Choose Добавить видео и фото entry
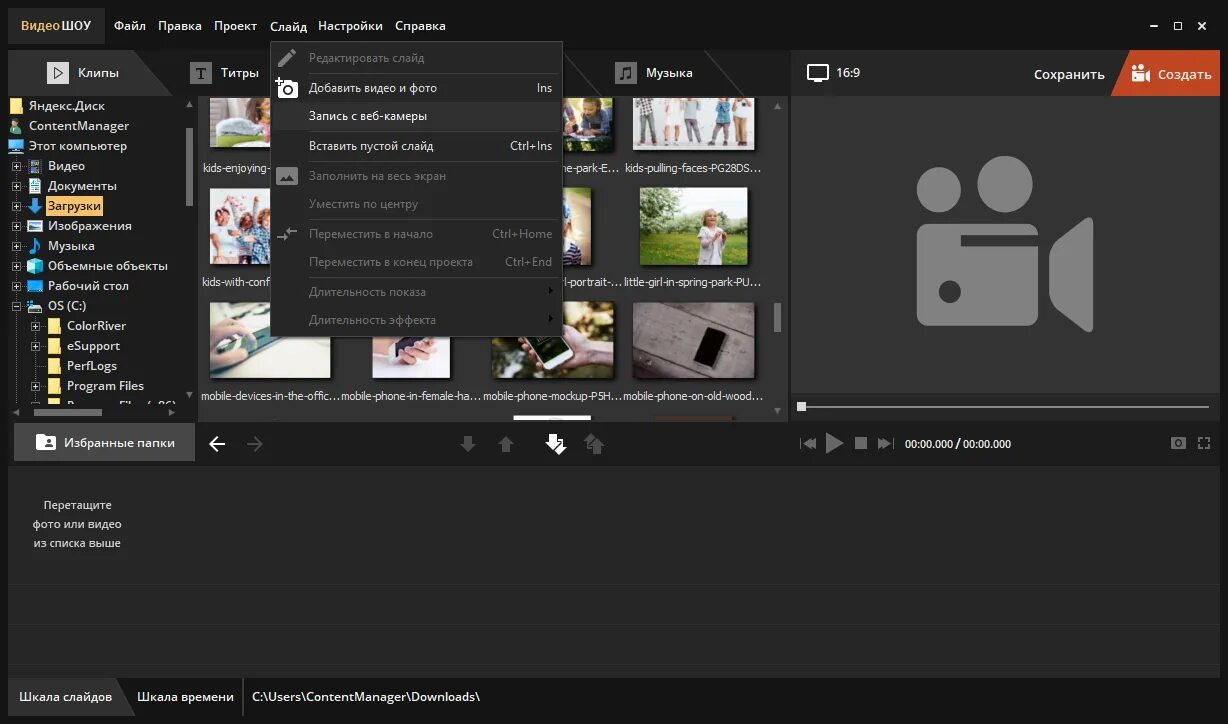The image size is (1228, 724). point(416,88)
